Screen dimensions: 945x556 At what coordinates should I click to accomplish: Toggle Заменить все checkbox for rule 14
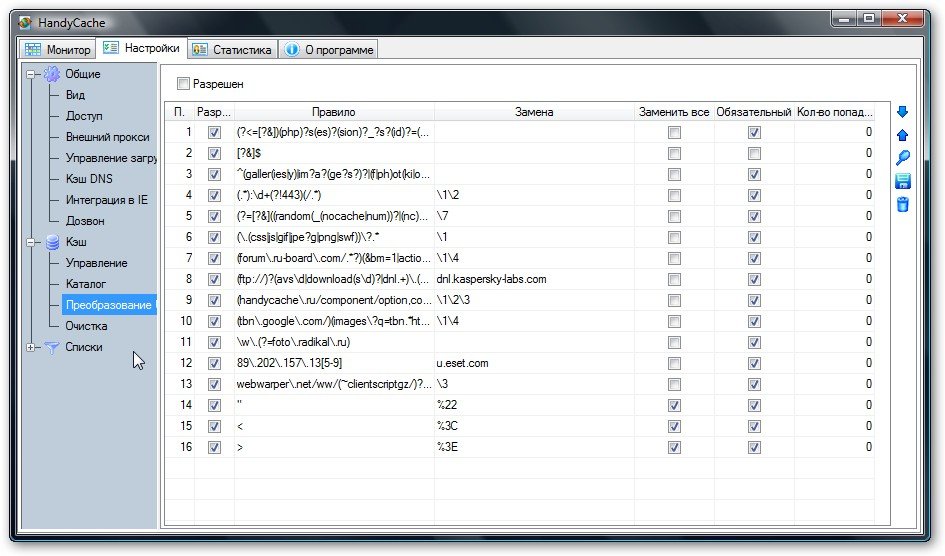tap(674, 405)
